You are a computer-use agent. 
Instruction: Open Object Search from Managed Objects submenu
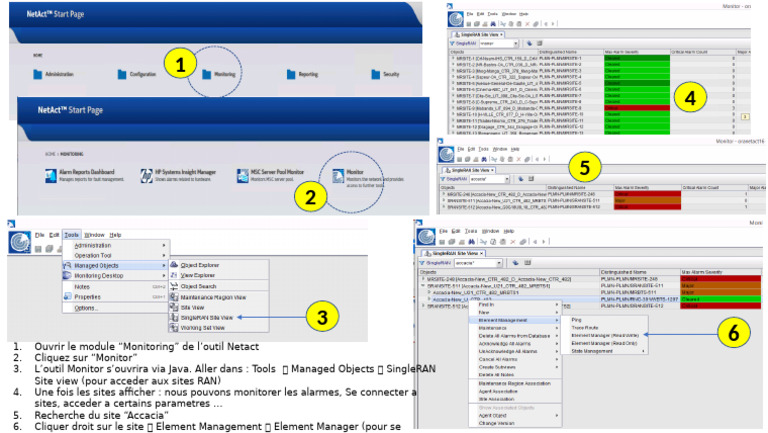219,286
